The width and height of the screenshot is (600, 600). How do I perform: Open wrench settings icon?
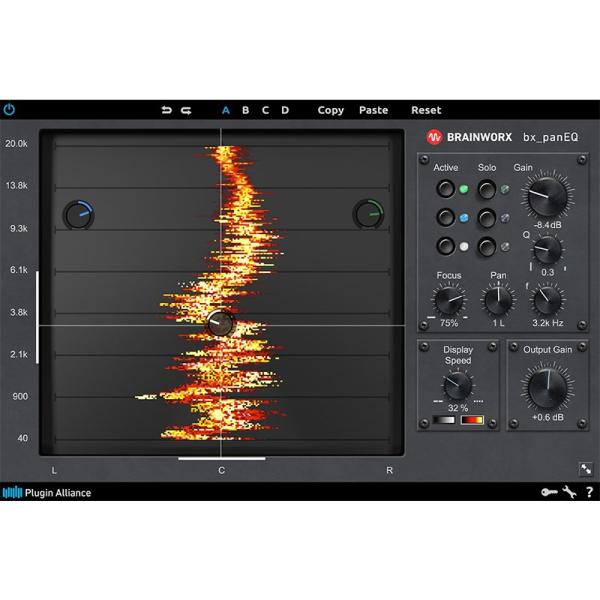click(569, 492)
